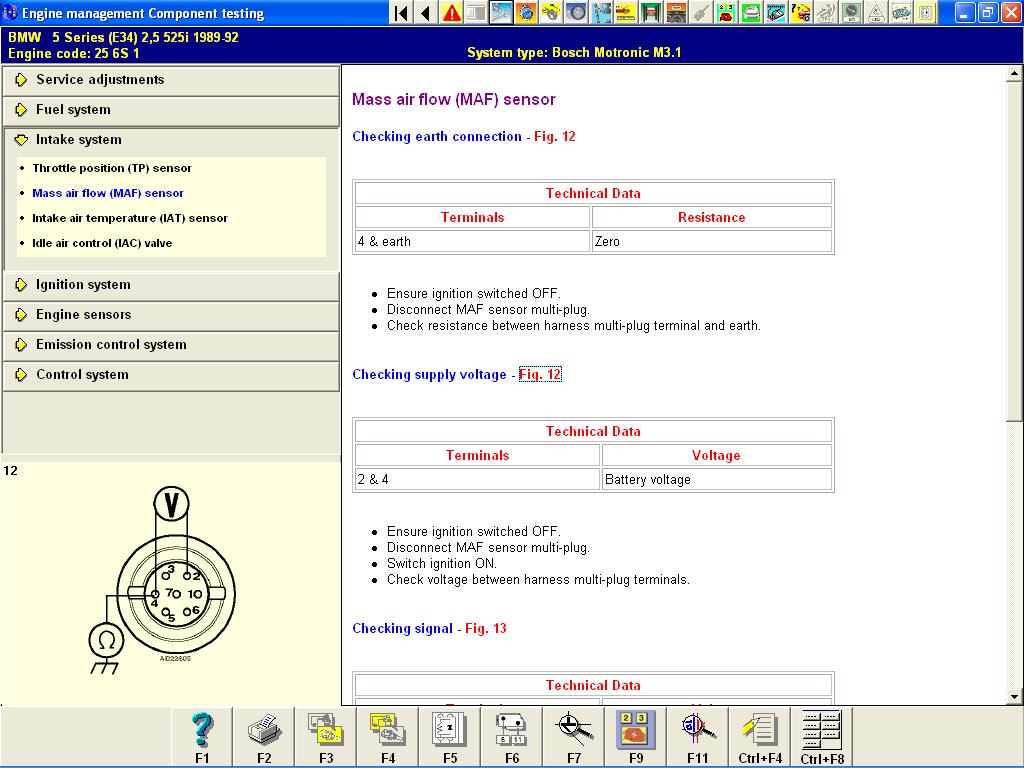Select the F9 engine management icon
The height and width of the screenshot is (768, 1024).
[636, 737]
